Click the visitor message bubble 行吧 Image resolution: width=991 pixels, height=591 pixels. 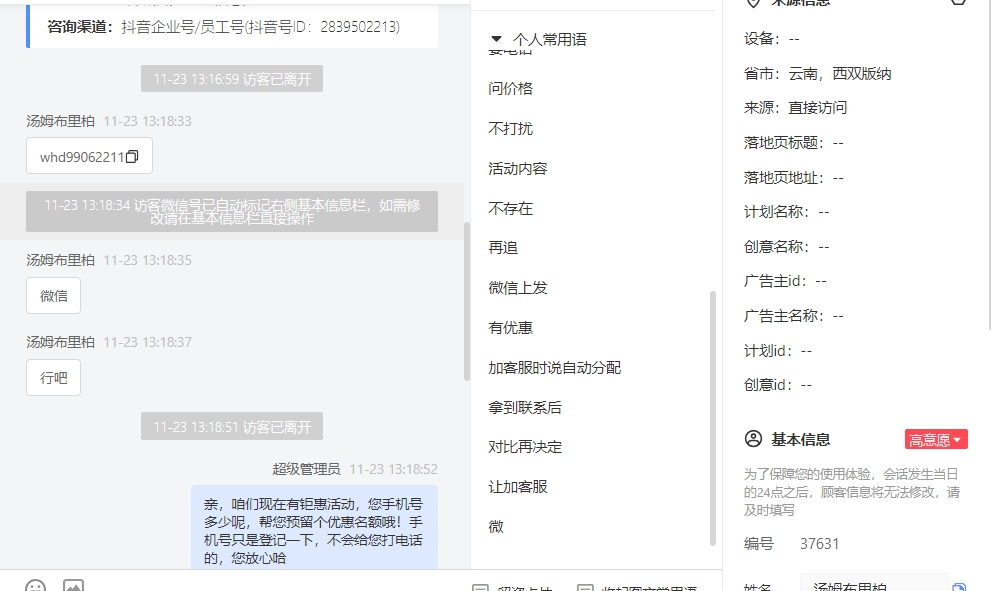coord(54,378)
